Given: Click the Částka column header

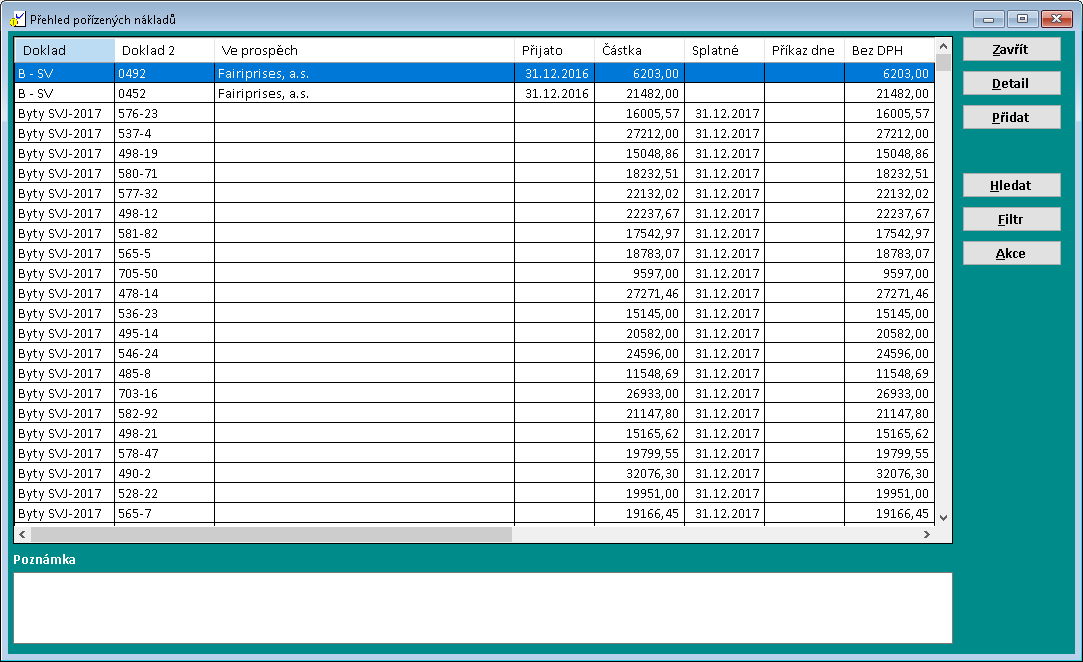Looking at the screenshot, I should click(x=639, y=50).
